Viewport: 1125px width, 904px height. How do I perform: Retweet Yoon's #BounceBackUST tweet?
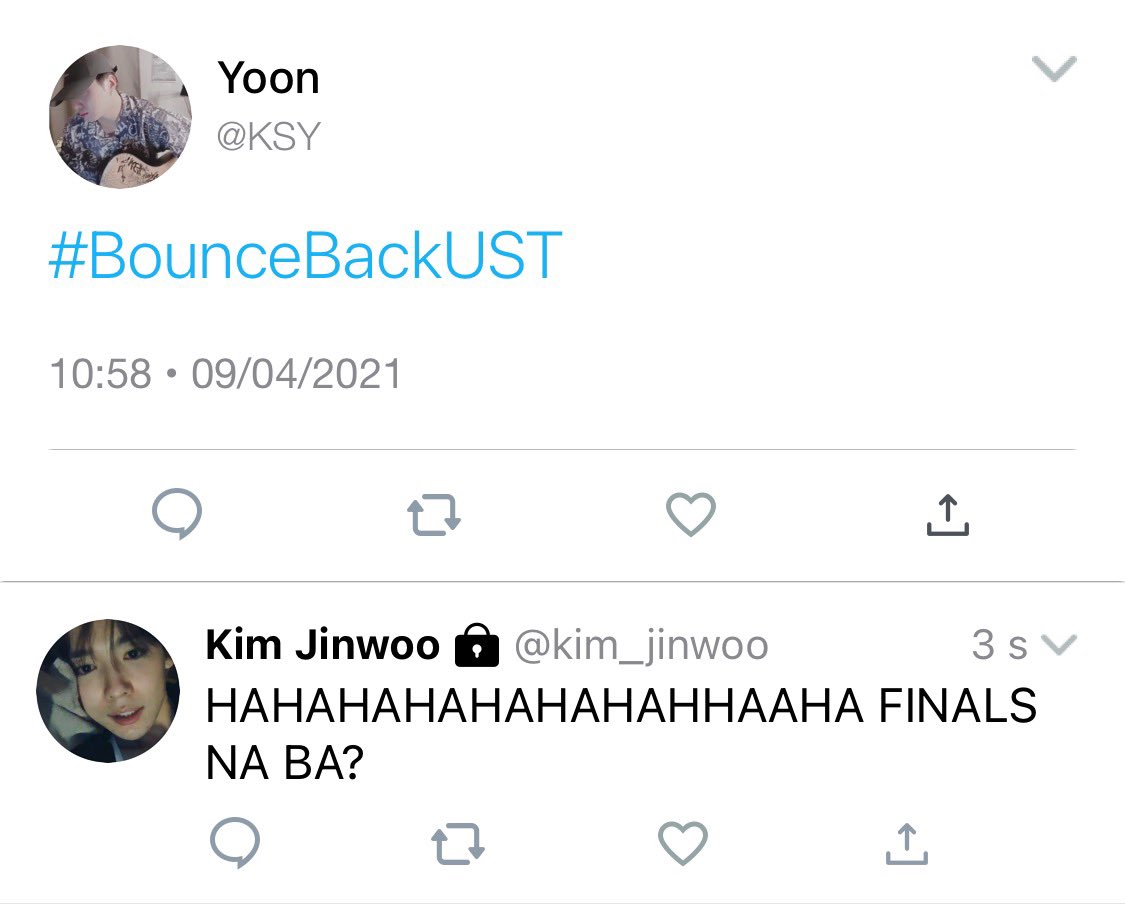click(x=433, y=514)
